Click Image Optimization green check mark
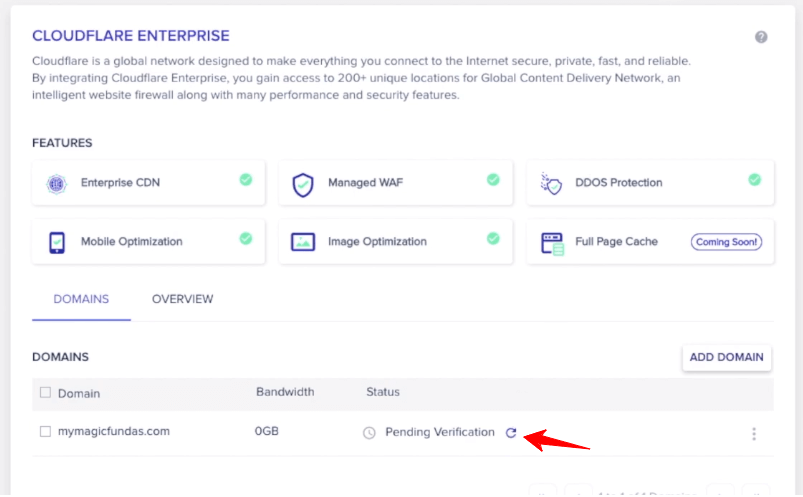The height and width of the screenshot is (497, 803). coord(493,238)
